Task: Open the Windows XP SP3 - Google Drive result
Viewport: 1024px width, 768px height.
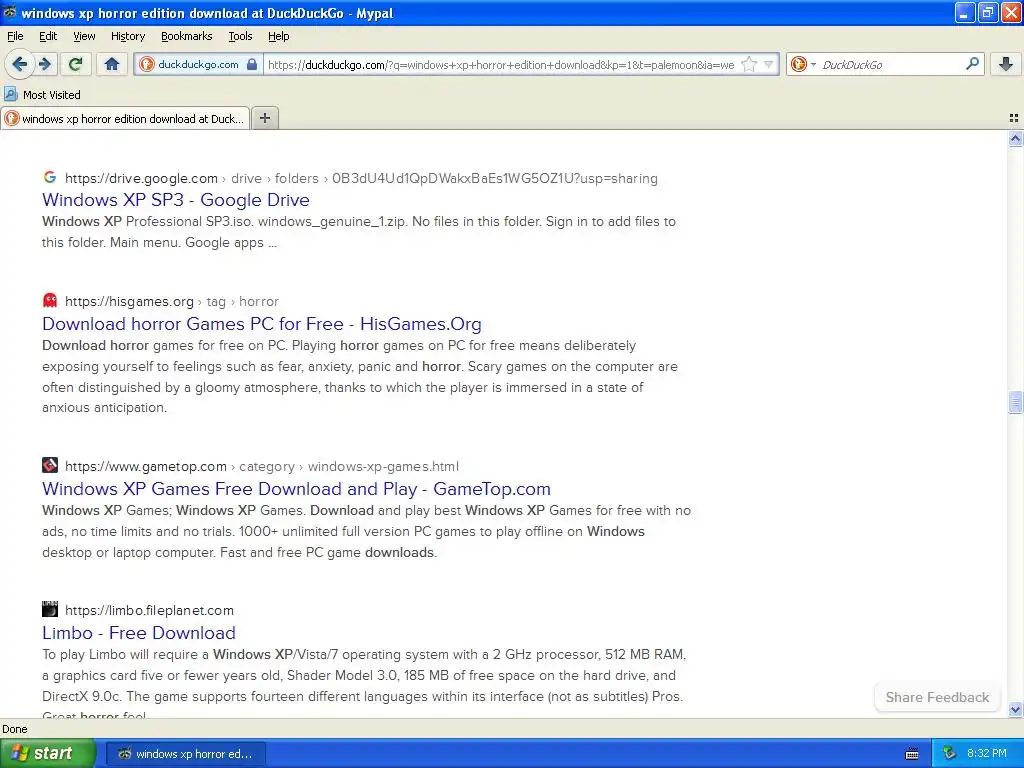Action: click(176, 200)
